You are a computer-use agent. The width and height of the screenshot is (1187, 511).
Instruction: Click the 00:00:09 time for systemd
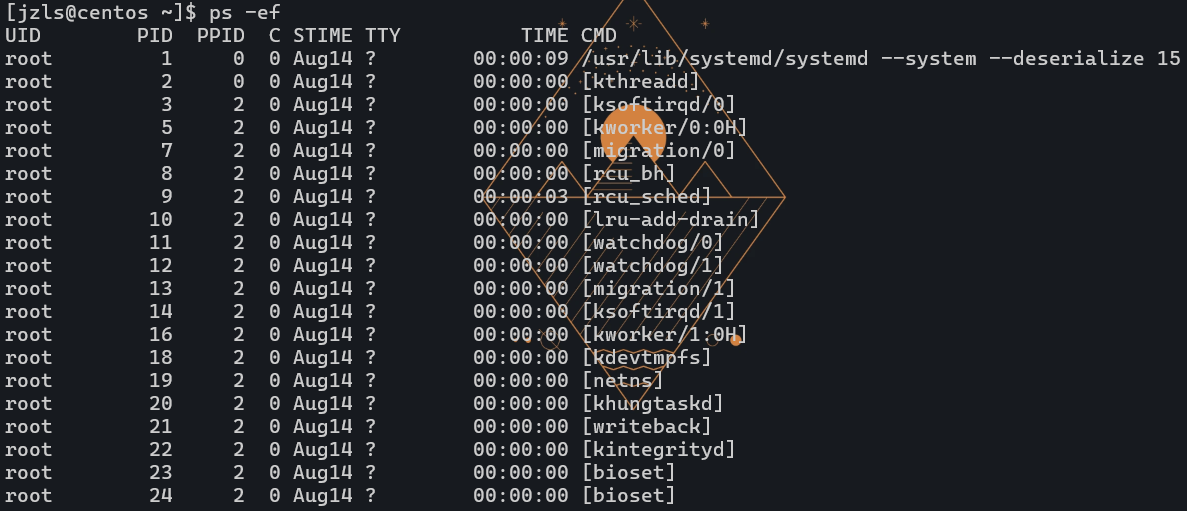(521, 59)
